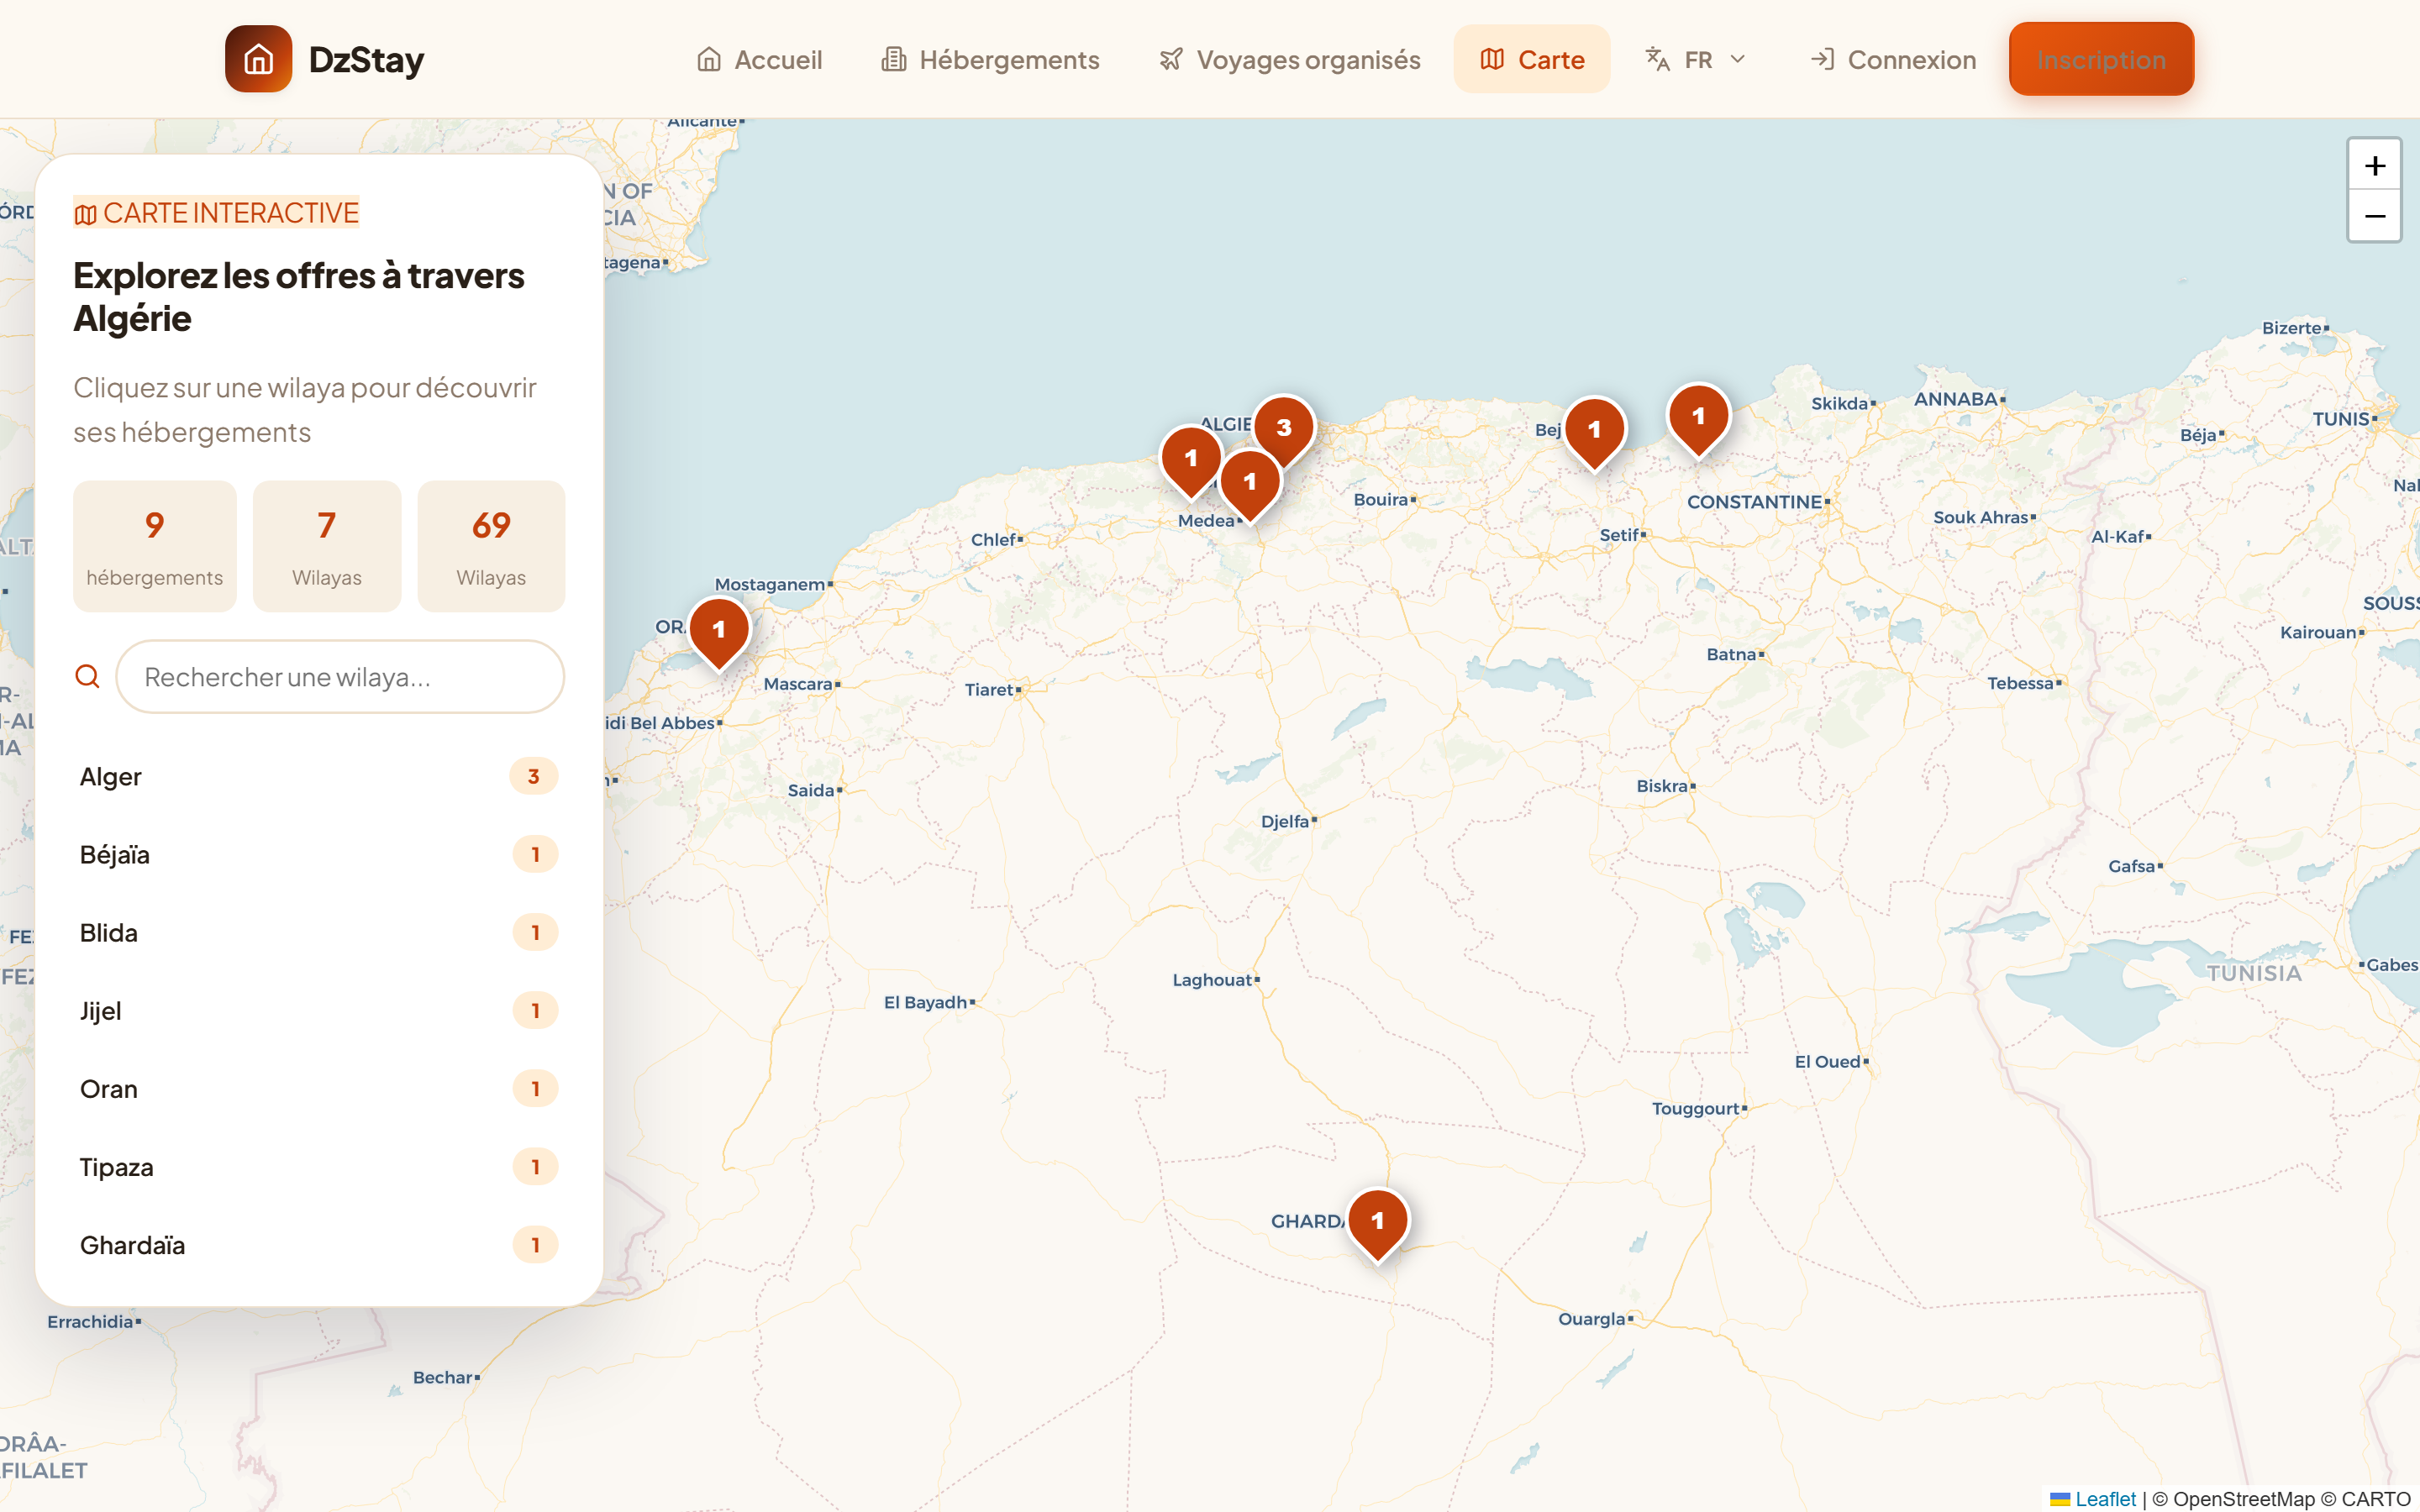Image resolution: width=2420 pixels, height=1512 pixels.
Task: Open the DzStay brand name link
Action: [366, 59]
